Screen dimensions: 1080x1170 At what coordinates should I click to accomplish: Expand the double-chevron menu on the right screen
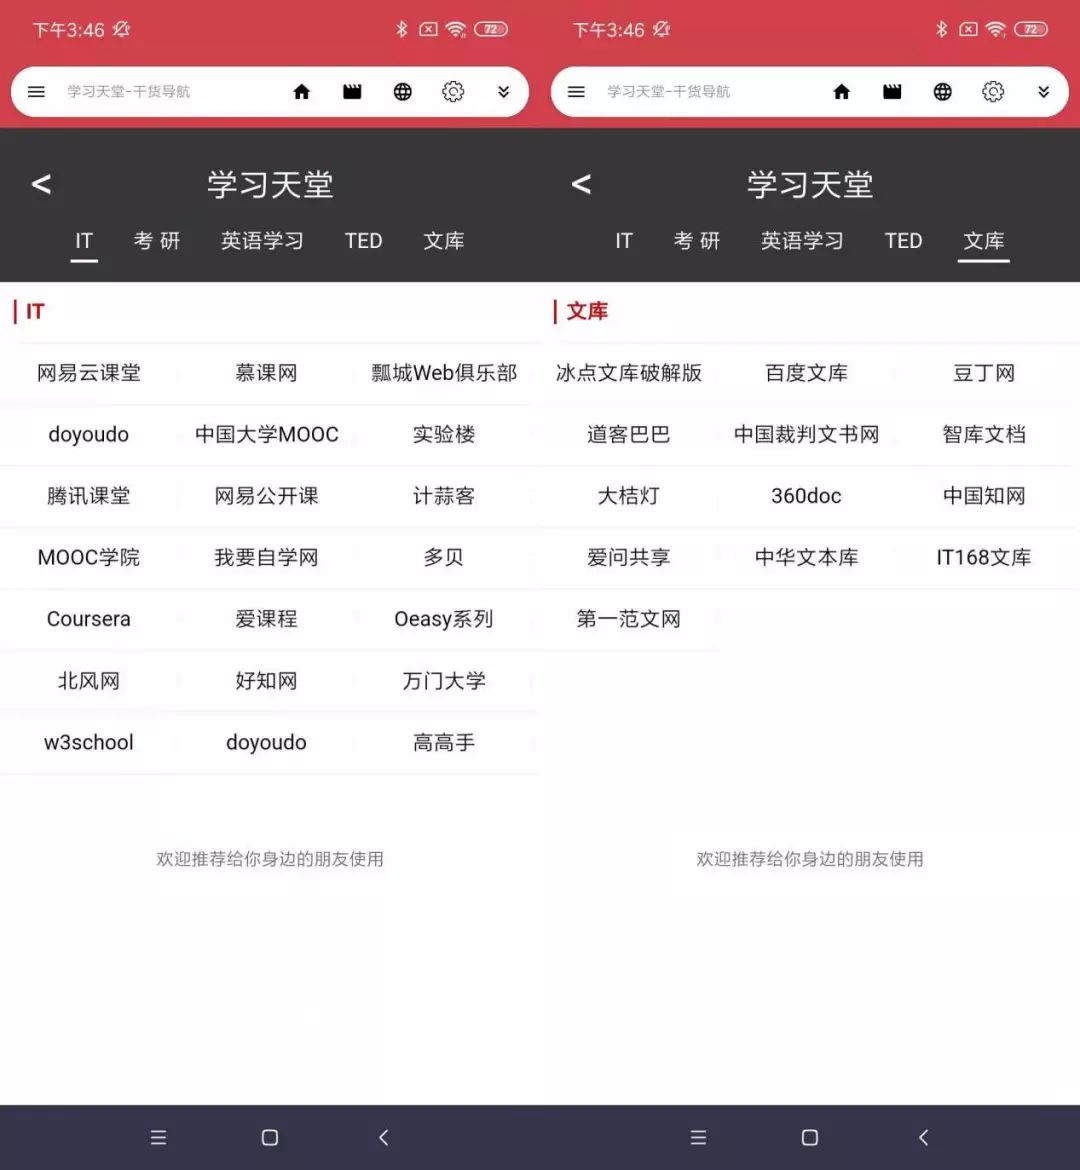1043,92
